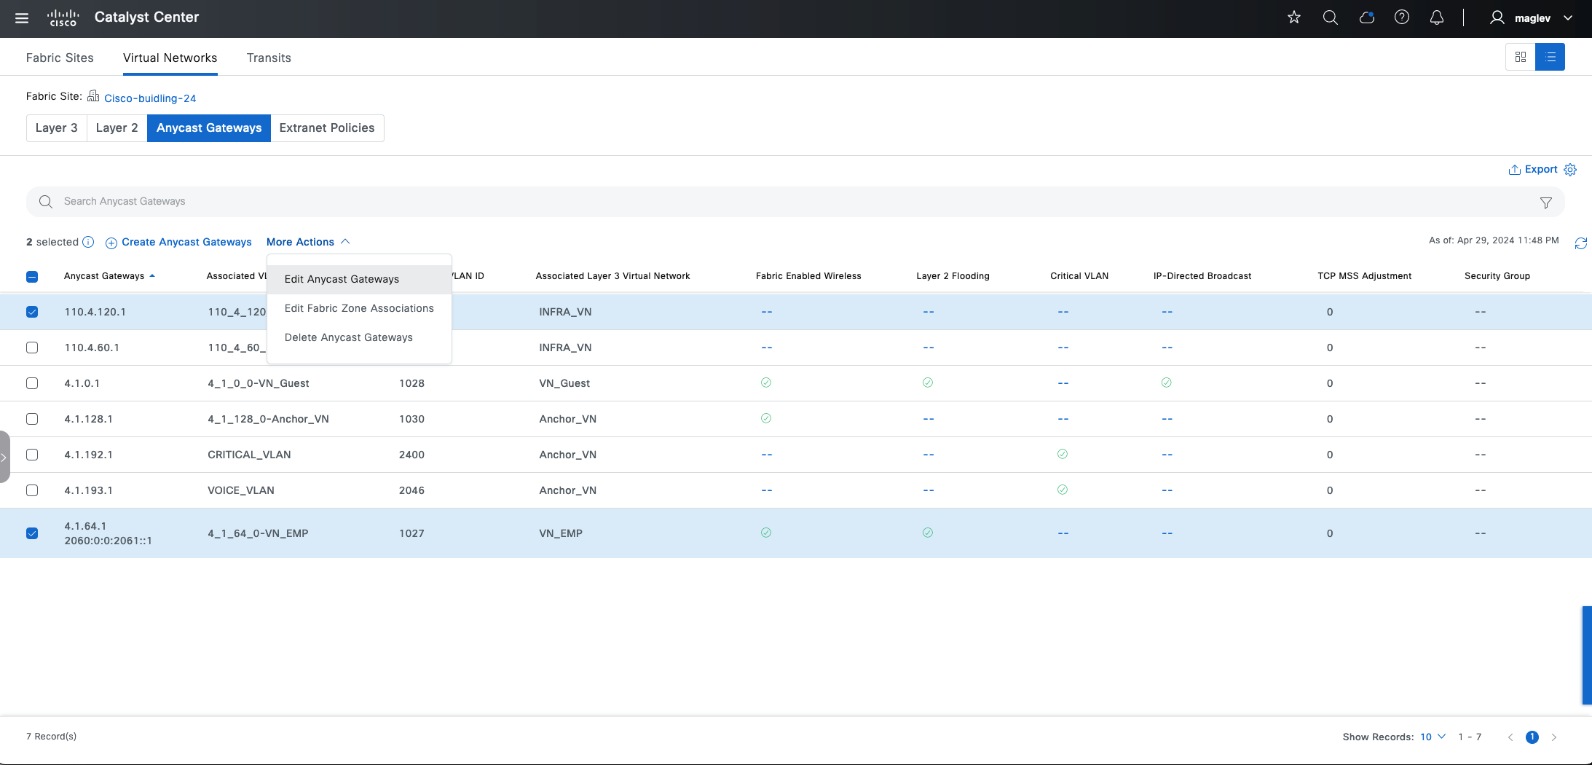1592x765 pixels.
Task: Open the hamburger navigation menu
Action: click(21, 18)
